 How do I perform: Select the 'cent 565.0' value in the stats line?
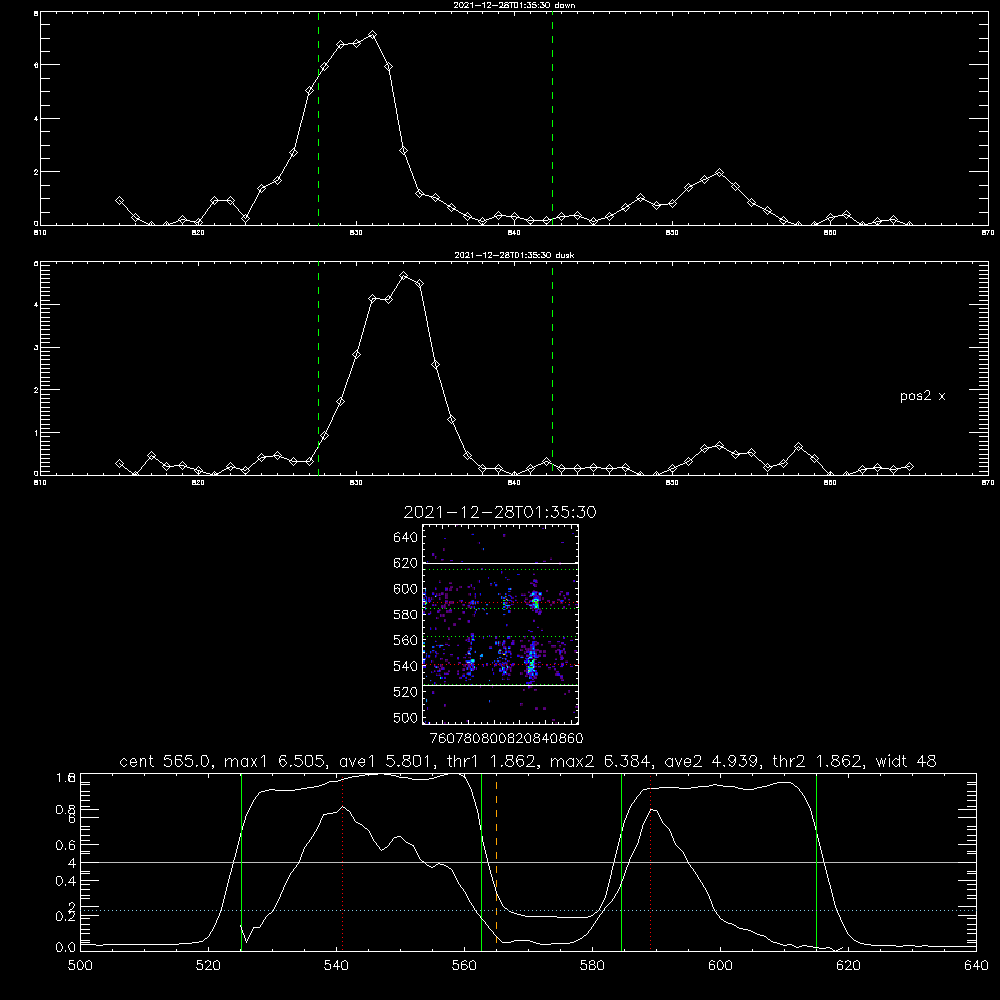pos(166,761)
